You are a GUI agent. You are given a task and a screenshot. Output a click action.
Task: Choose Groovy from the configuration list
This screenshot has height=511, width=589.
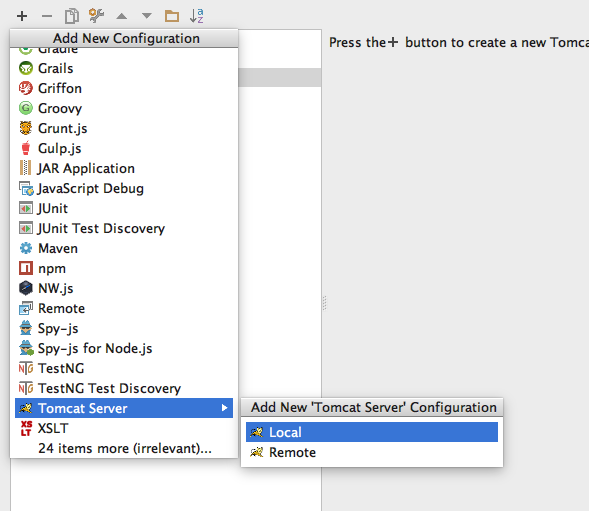(x=124, y=108)
